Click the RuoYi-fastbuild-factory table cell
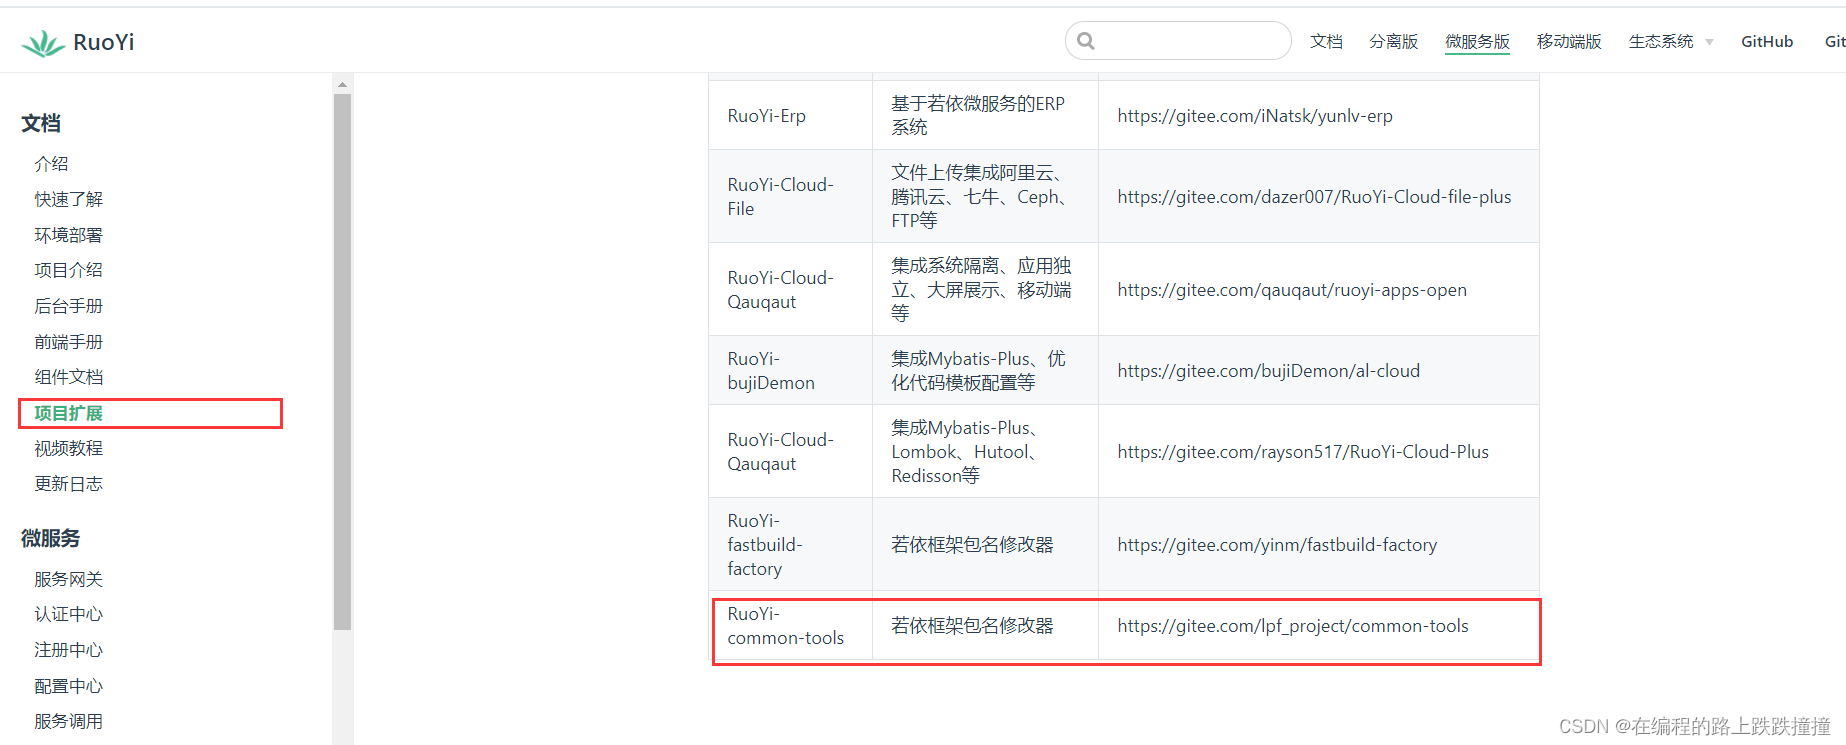 click(790, 545)
